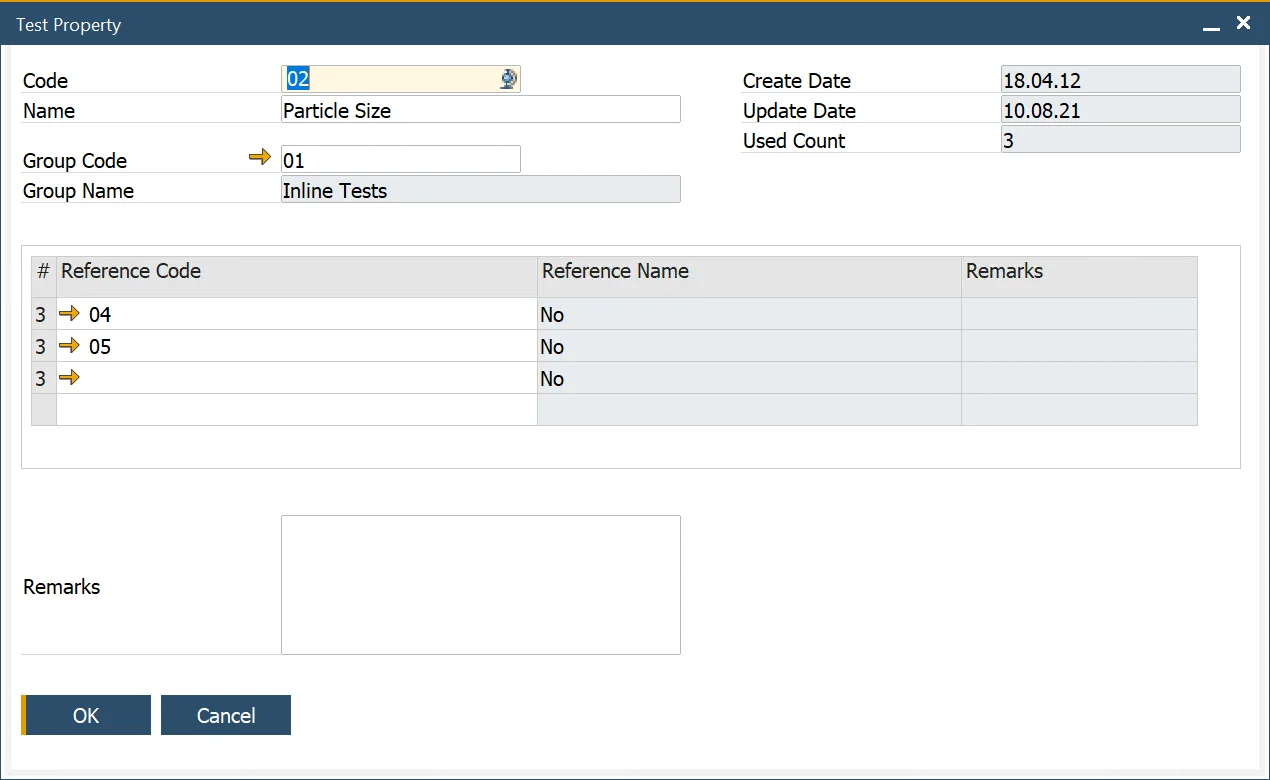Click the link arrow in the third reference row
1270x780 pixels.
coord(69,378)
